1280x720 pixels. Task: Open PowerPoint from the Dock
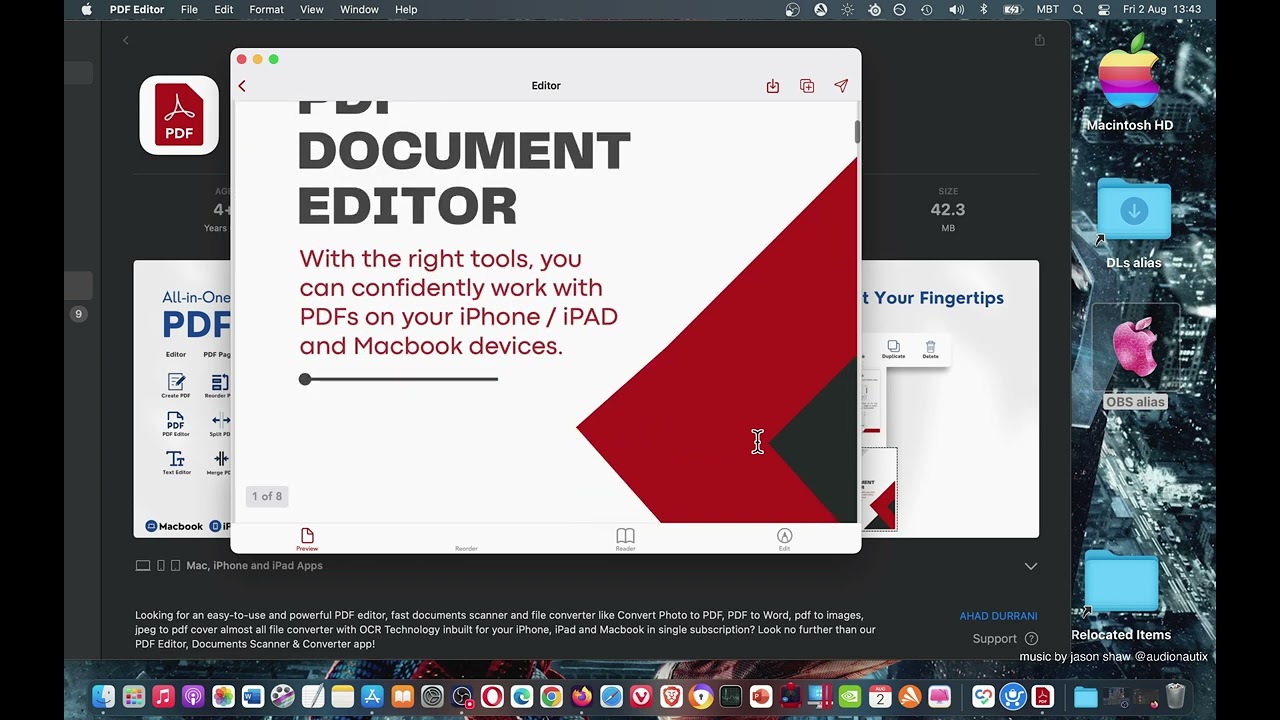[x=760, y=696]
